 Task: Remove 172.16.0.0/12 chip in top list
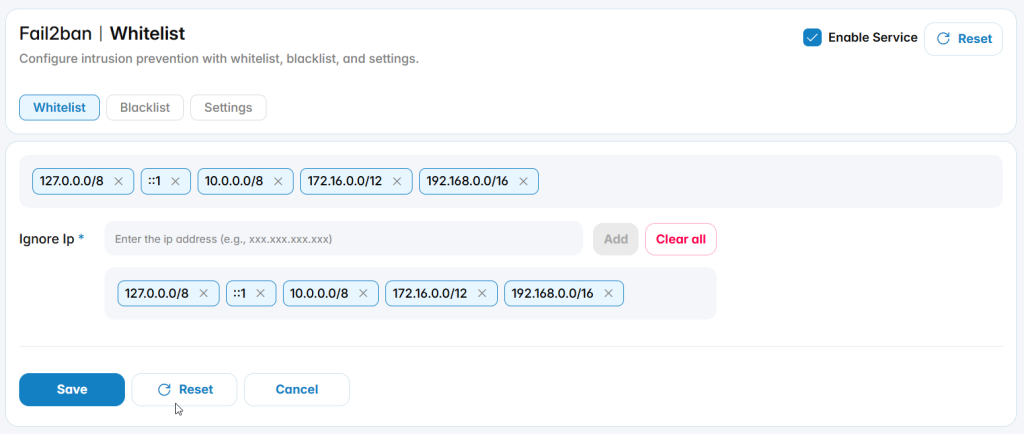click(x=396, y=181)
